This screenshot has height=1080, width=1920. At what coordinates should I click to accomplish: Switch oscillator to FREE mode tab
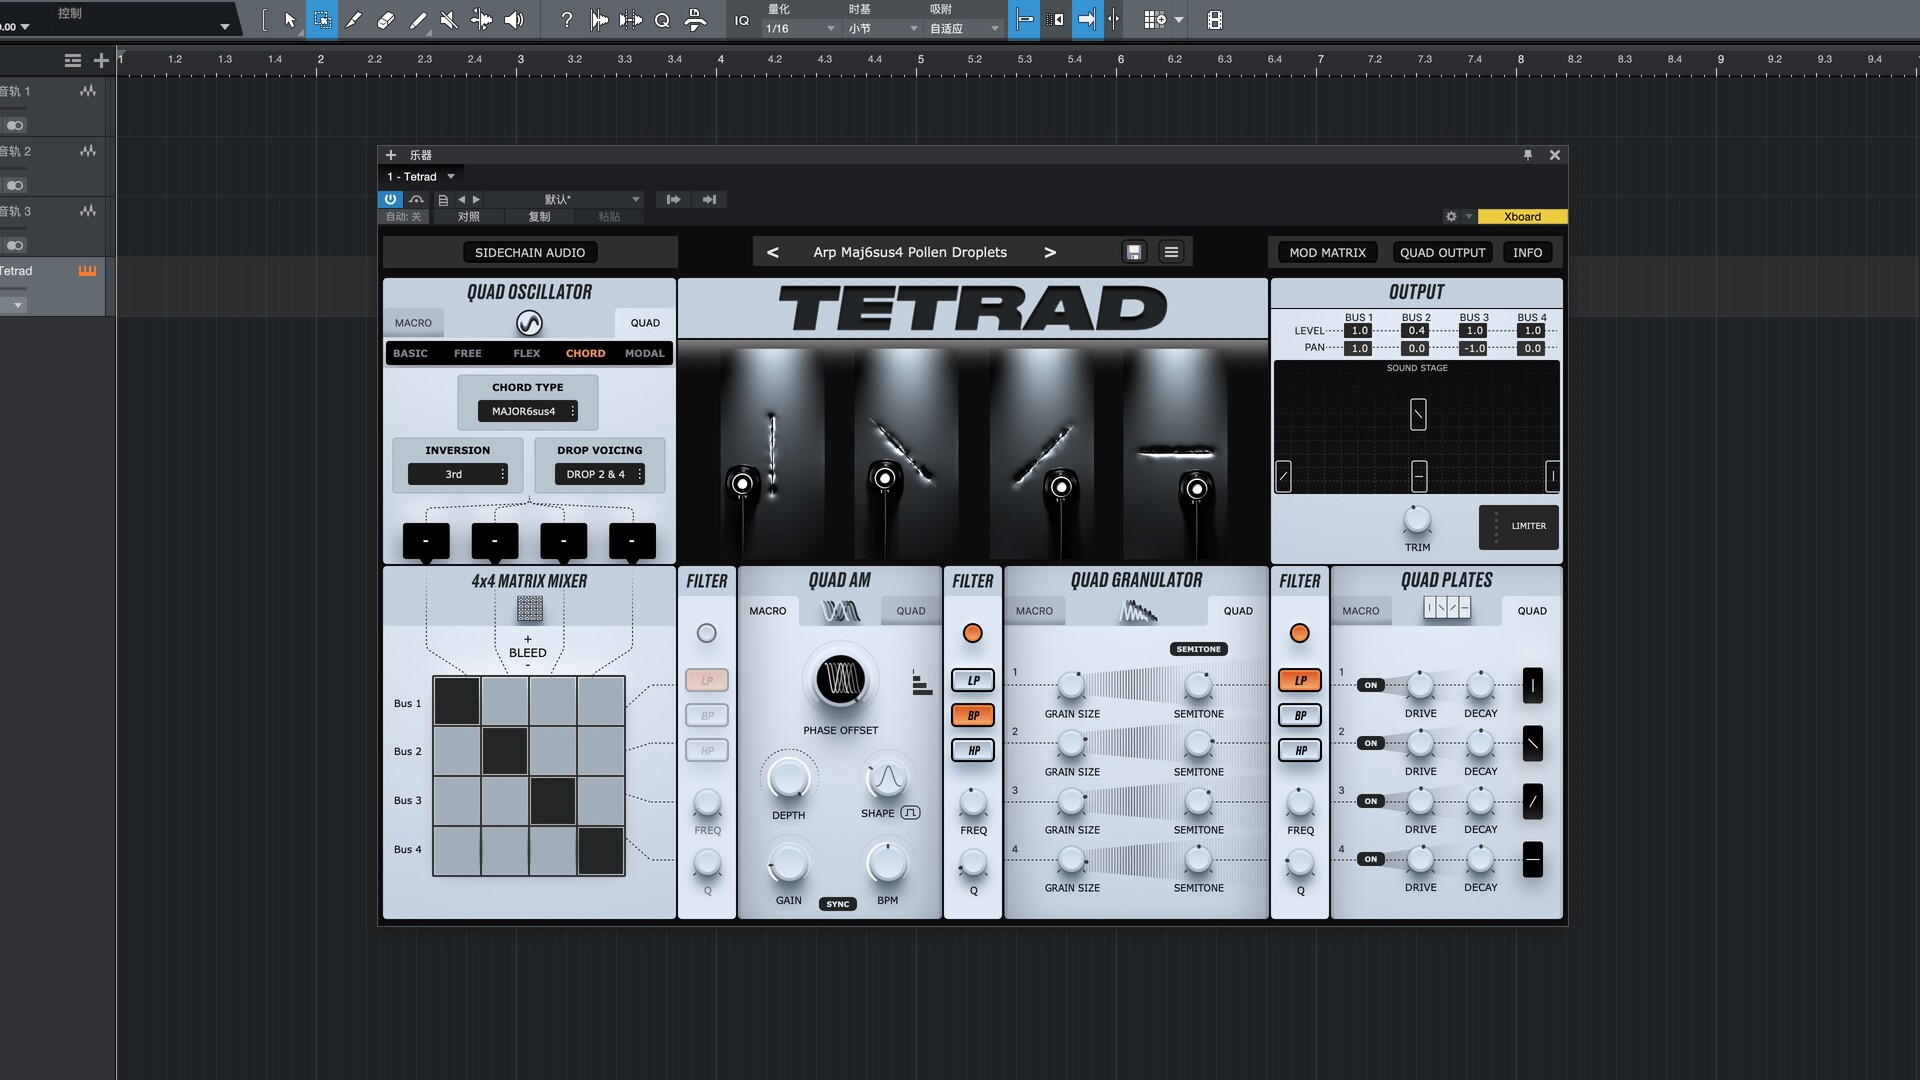(x=467, y=353)
